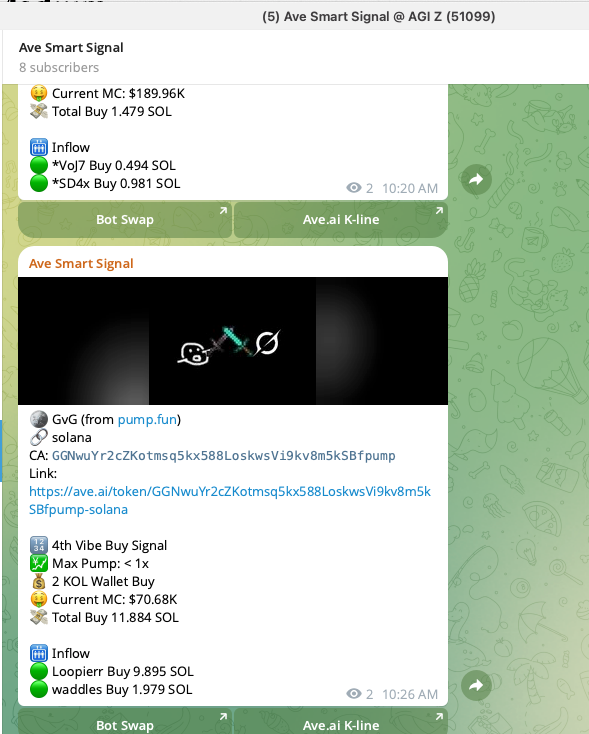Click the 8 subscribers text in the header
The image size is (589, 734).
point(59,67)
